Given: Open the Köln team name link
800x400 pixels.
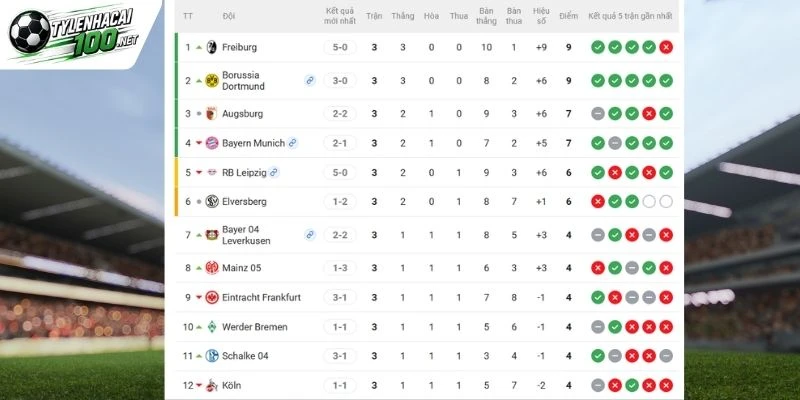Looking at the screenshot, I should 231,385.
